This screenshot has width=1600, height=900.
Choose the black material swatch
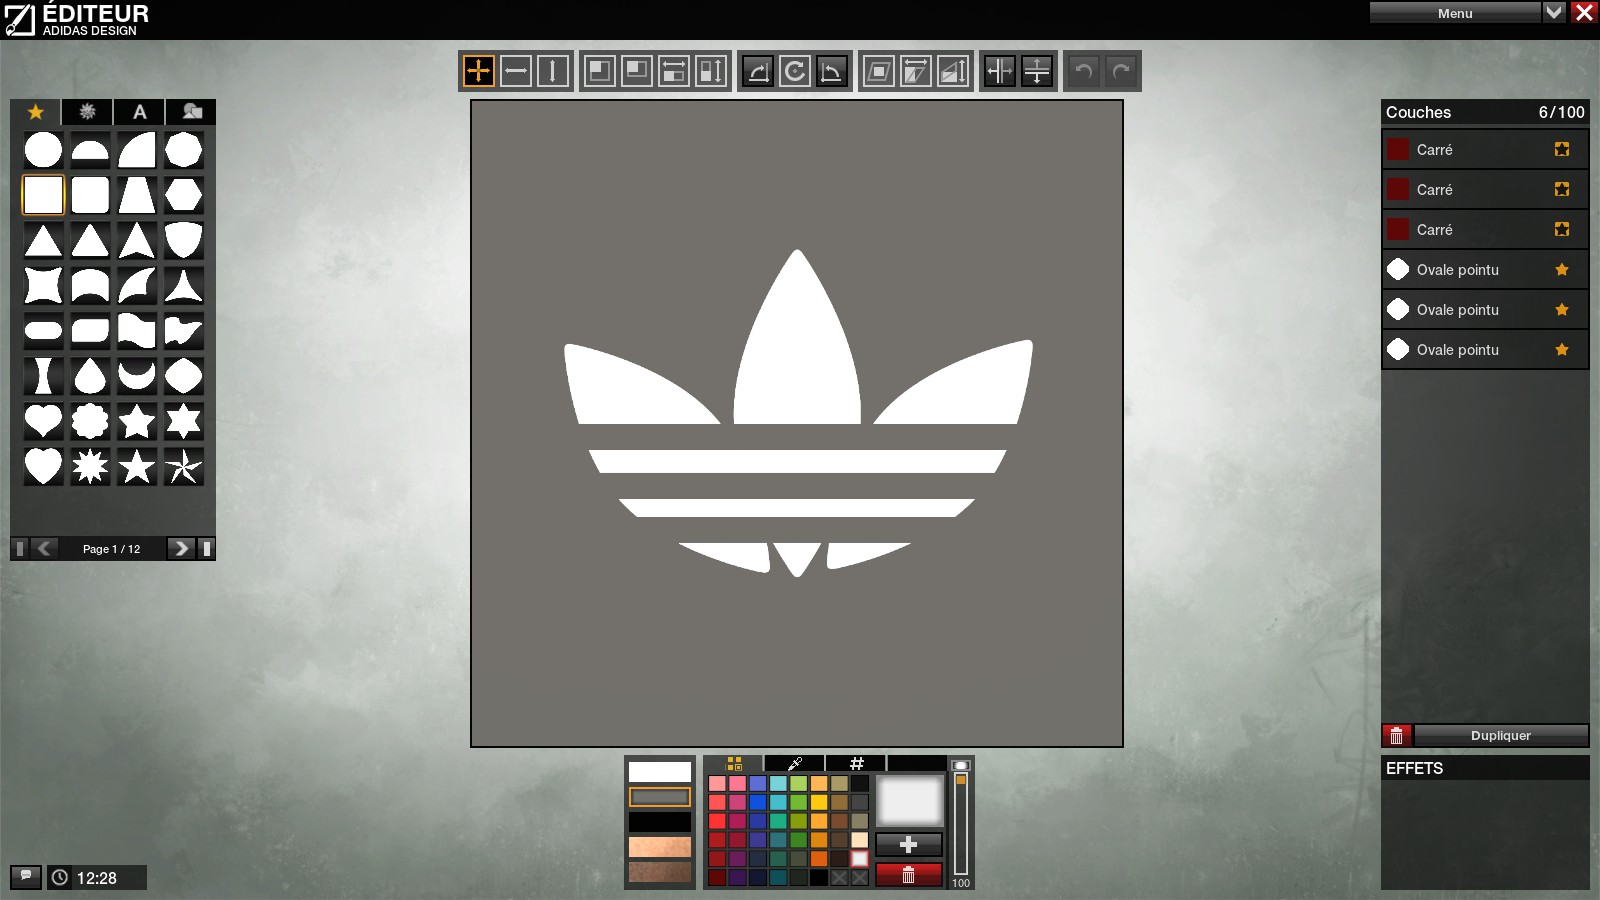tap(660, 822)
